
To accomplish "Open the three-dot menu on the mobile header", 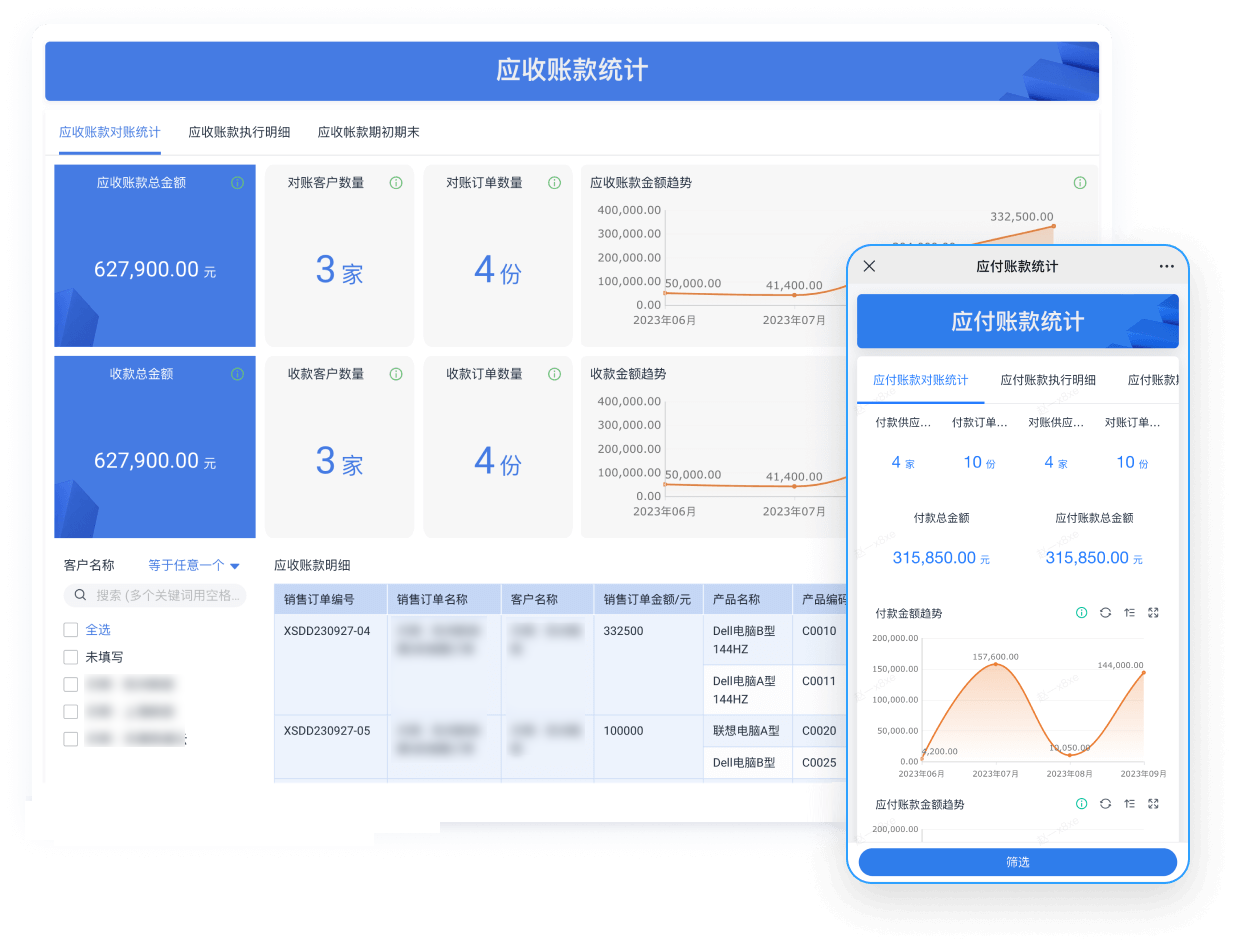I will (x=1166, y=267).
